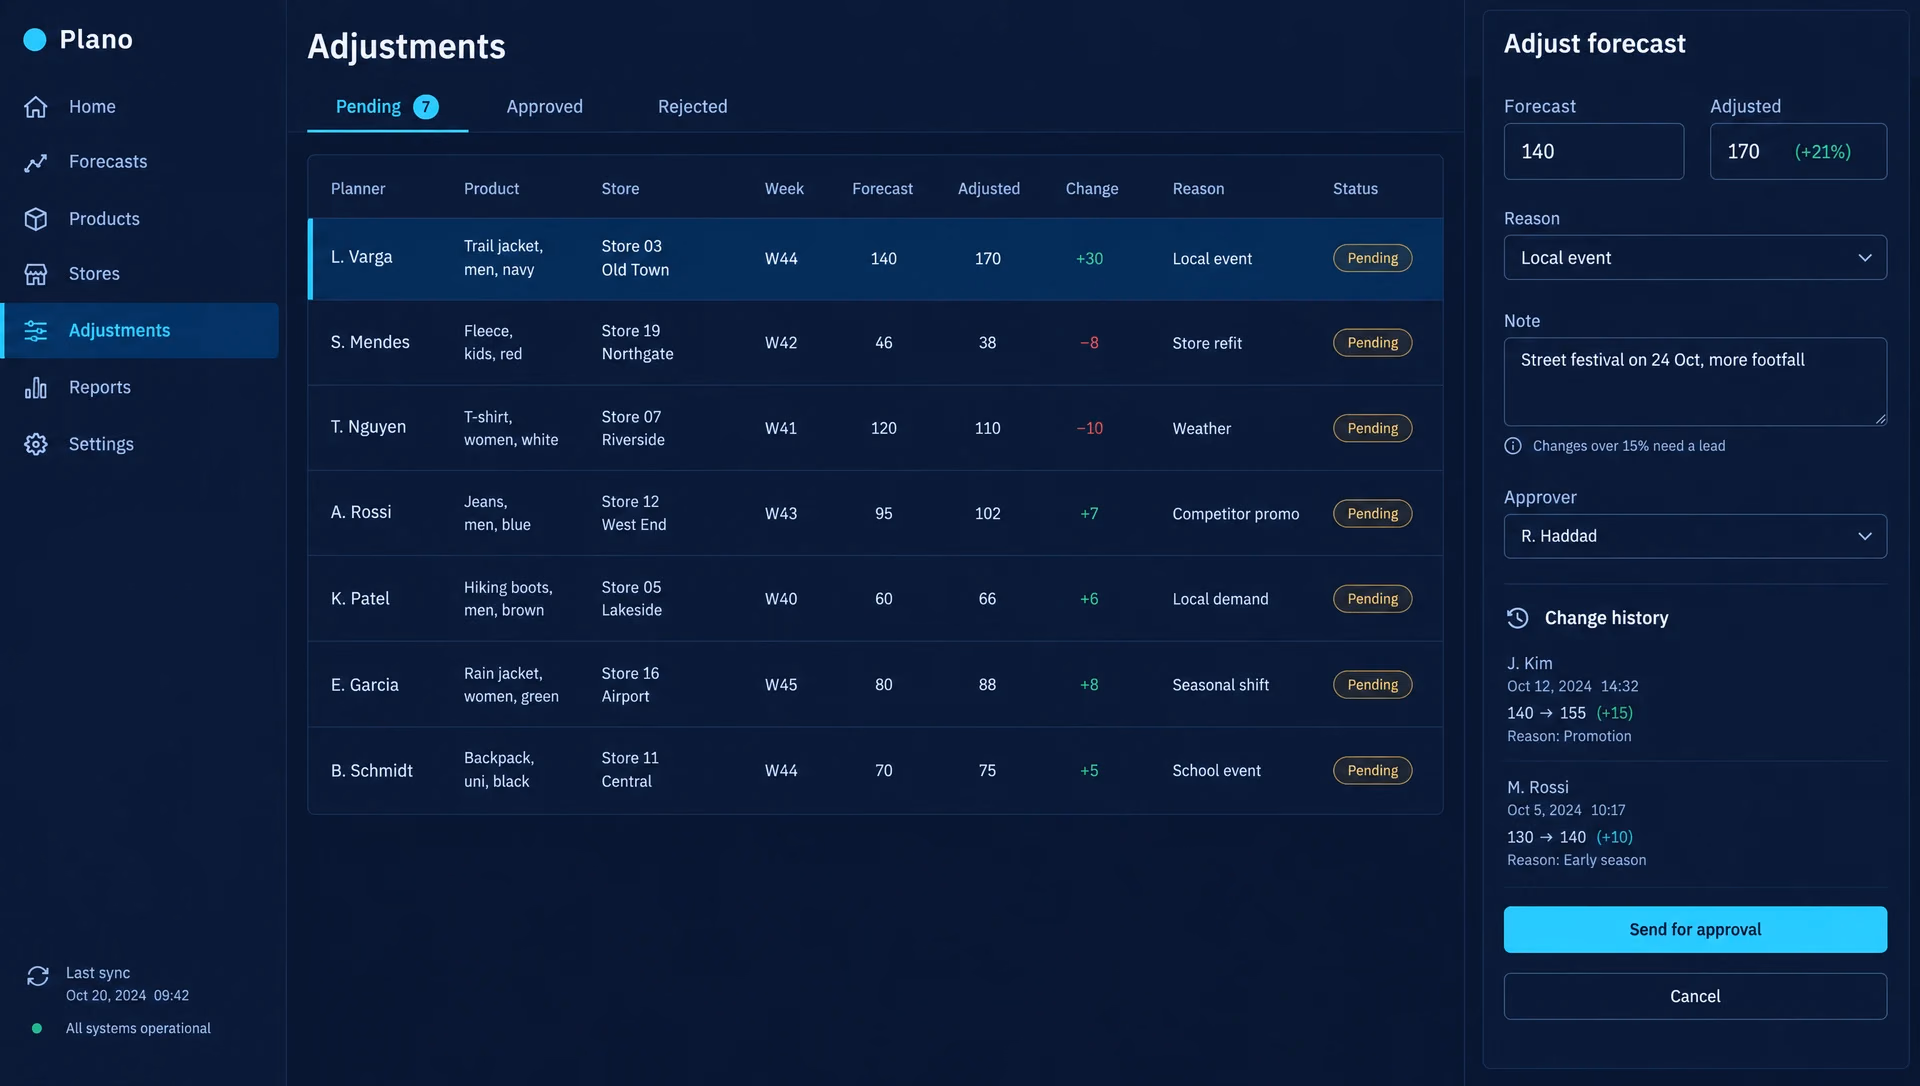Click the M. Rossi history entry
Screen dimensions: 1920x1086
[1695, 823]
